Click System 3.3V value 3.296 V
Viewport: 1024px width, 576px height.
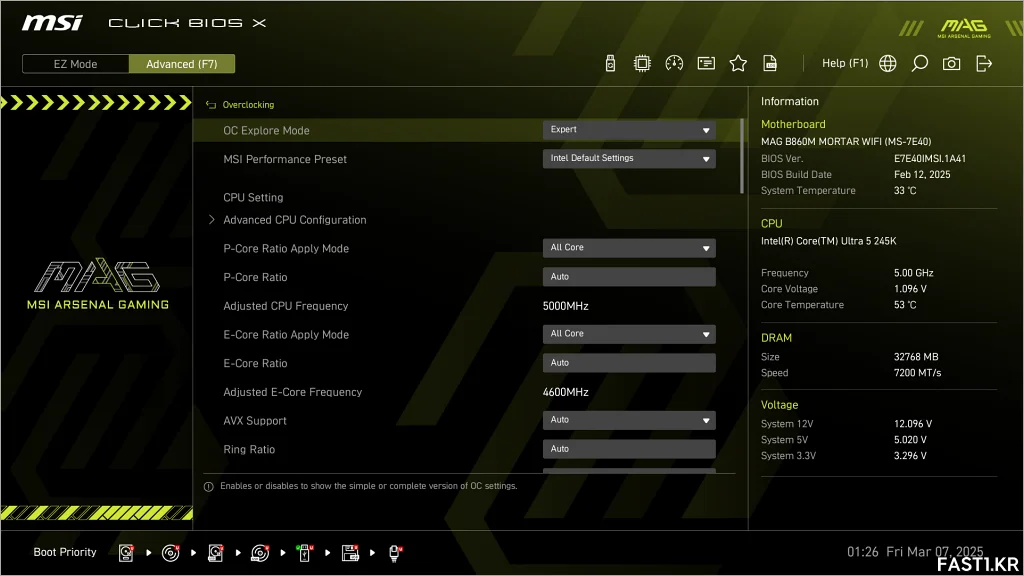pos(910,456)
